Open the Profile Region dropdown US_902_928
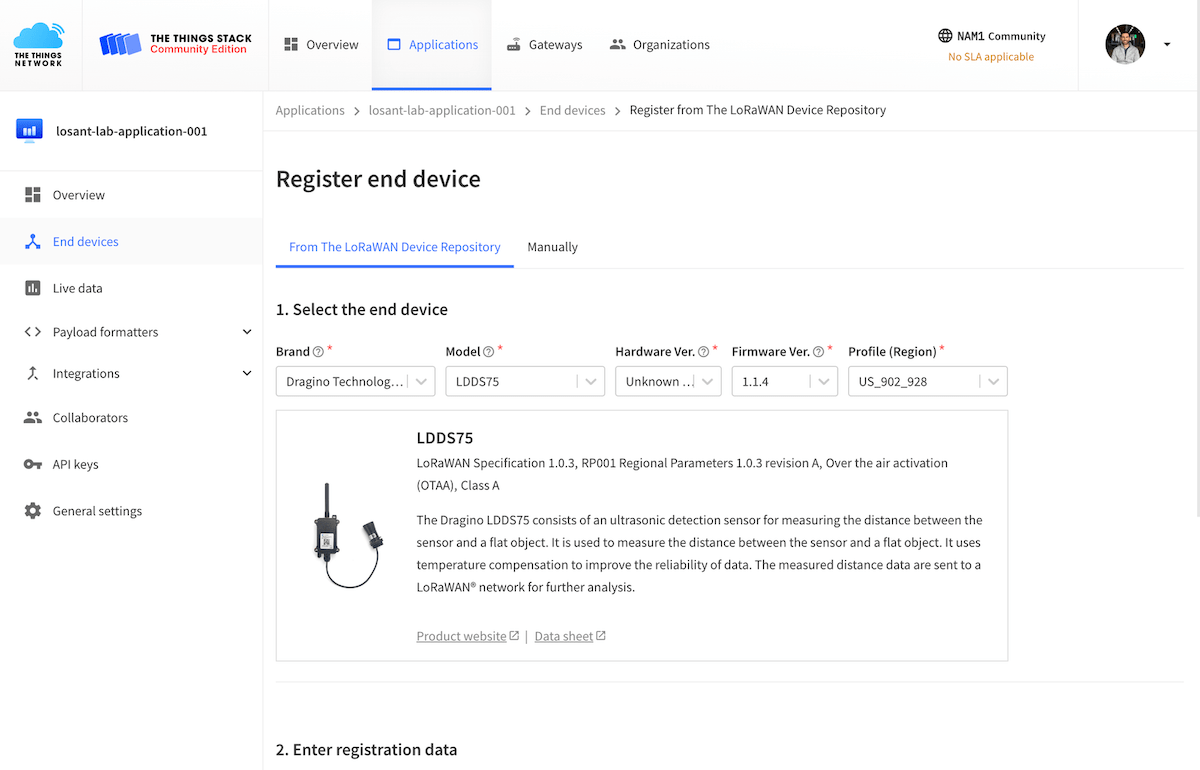Image resolution: width=1200 pixels, height=770 pixels. (928, 381)
